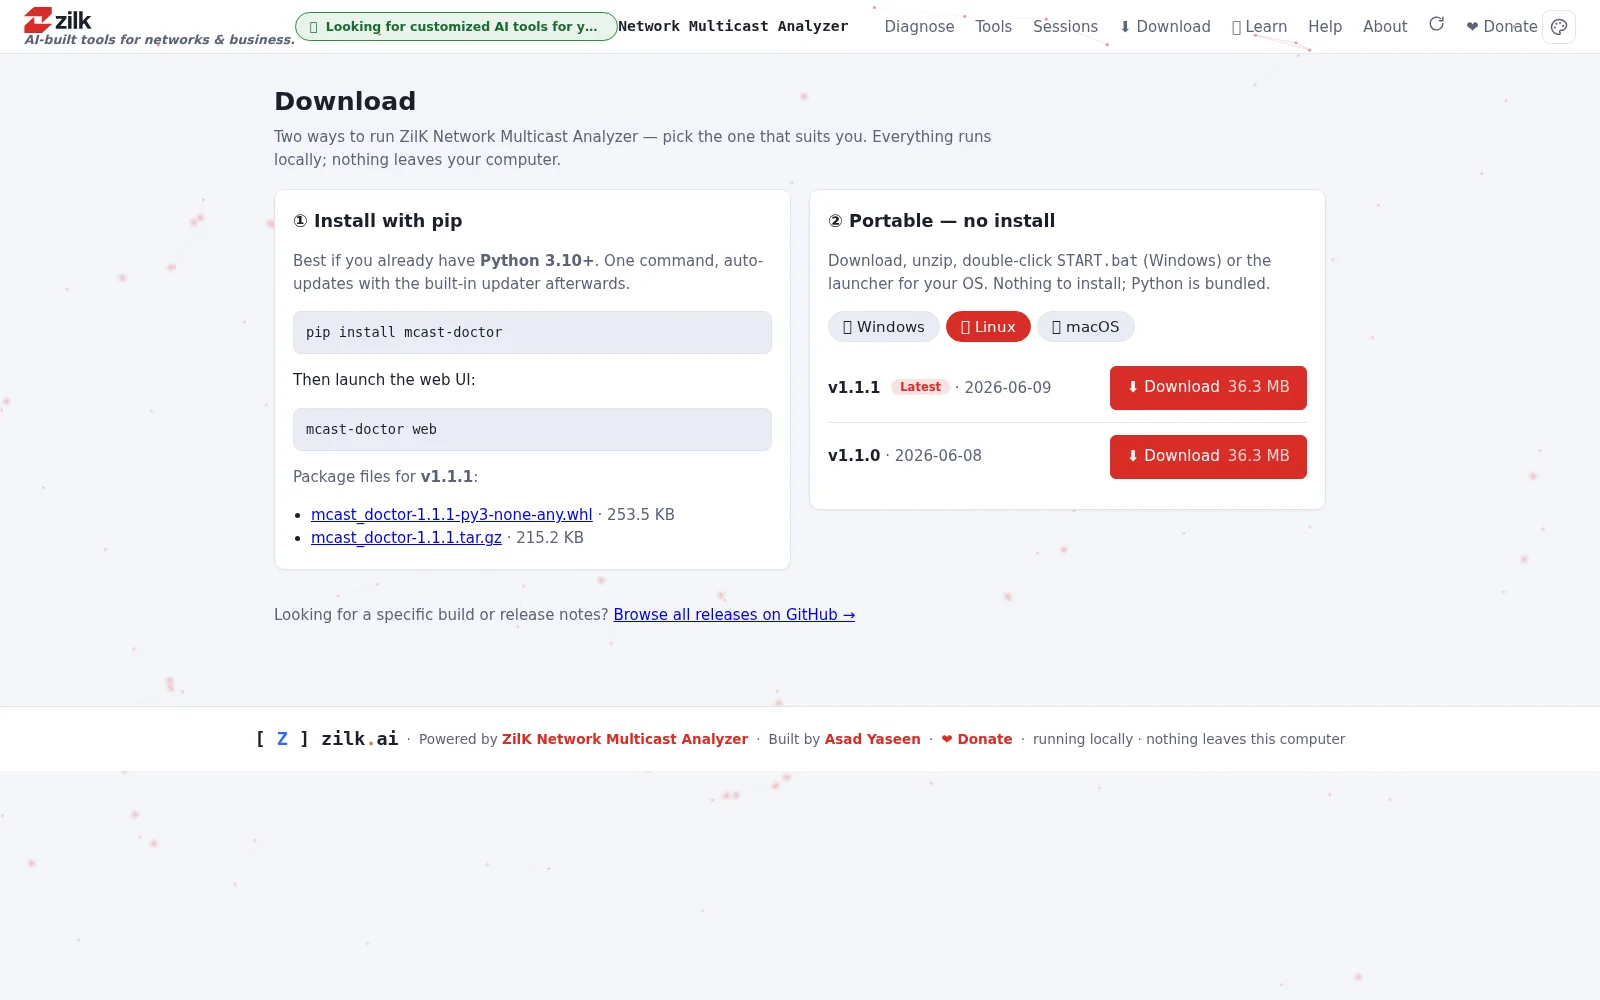
Task: Select the Linux platform tab
Action: coord(988,327)
